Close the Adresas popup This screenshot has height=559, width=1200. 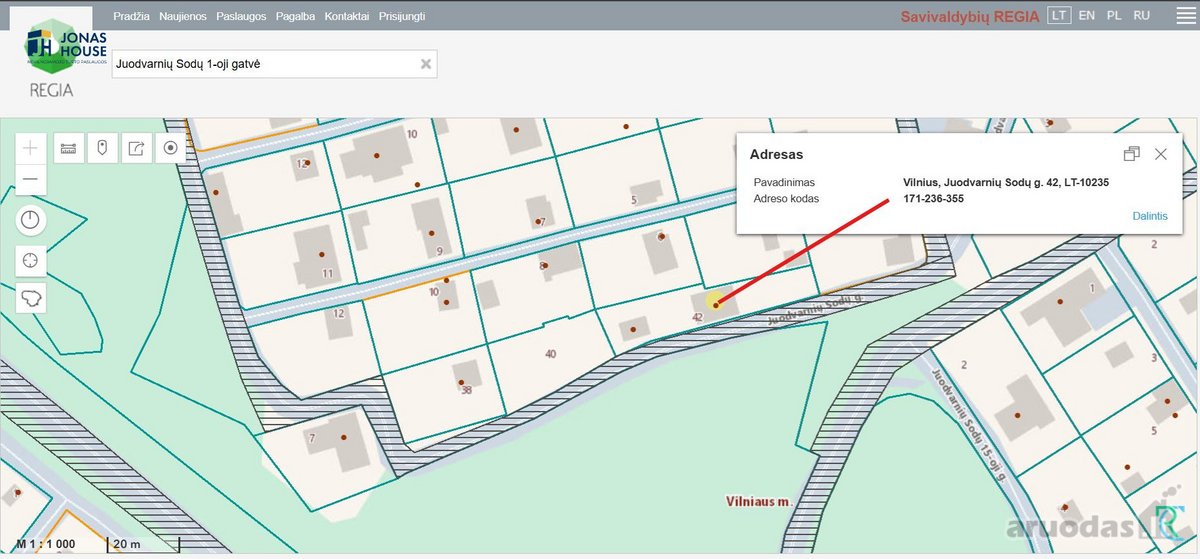pos(1161,154)
